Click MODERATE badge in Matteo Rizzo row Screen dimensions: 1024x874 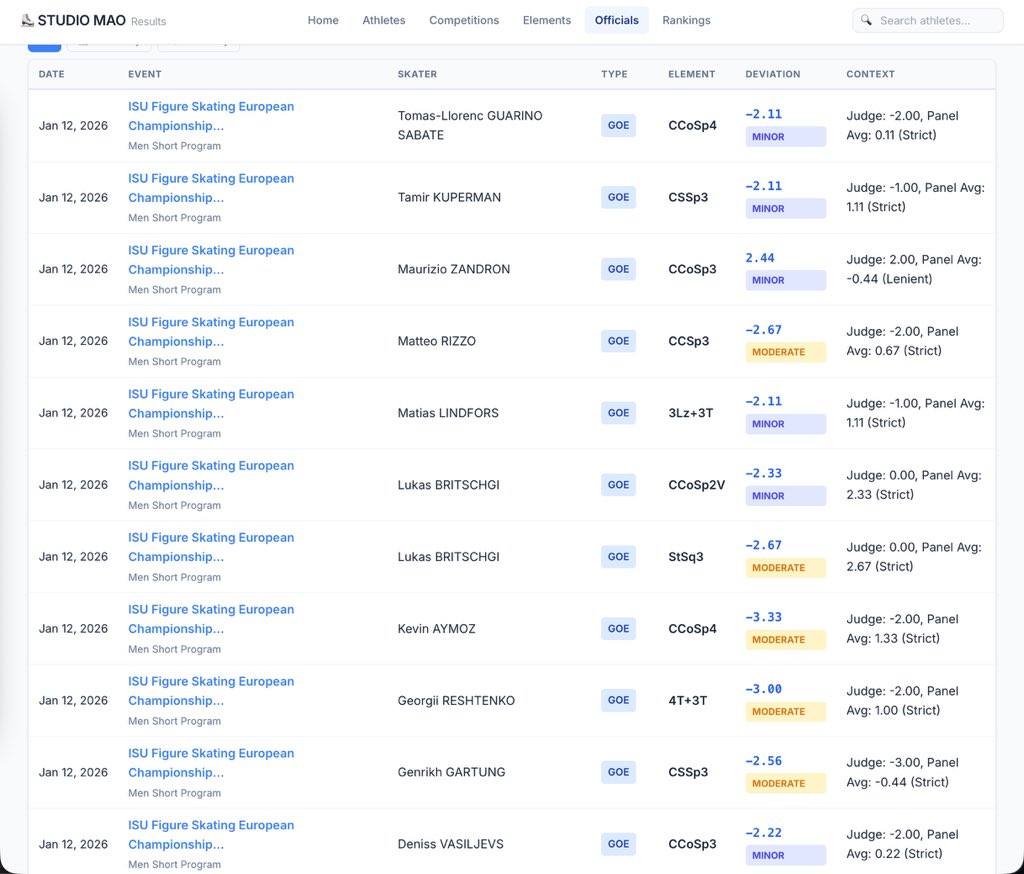[786, 352]
